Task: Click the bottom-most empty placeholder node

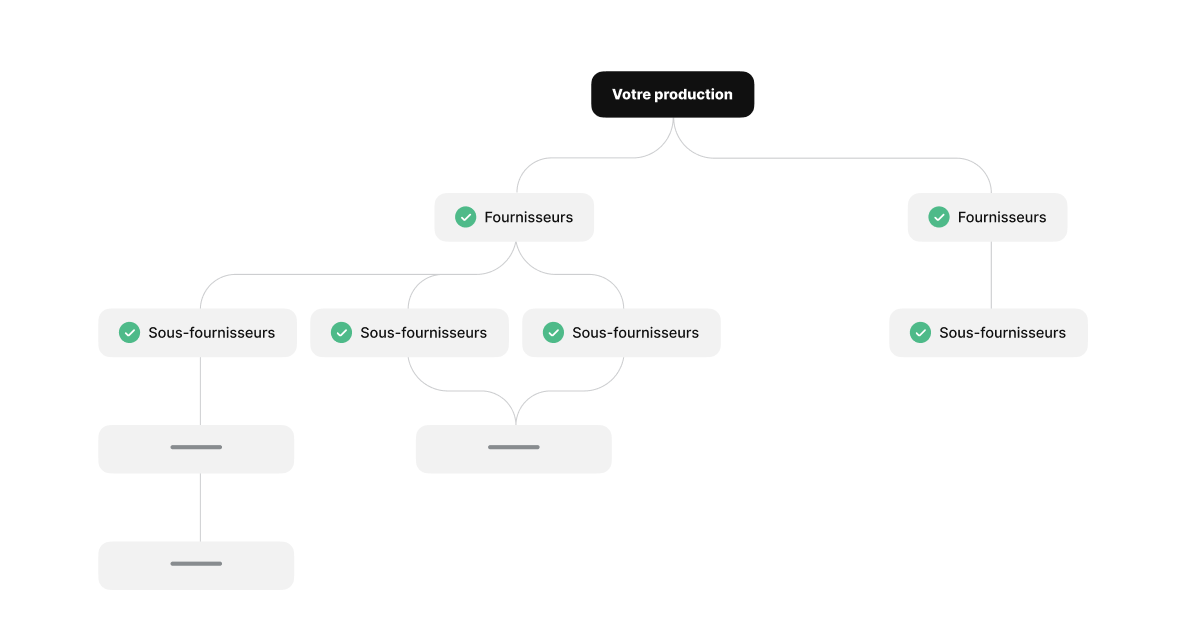Action: tap(196, 565)
